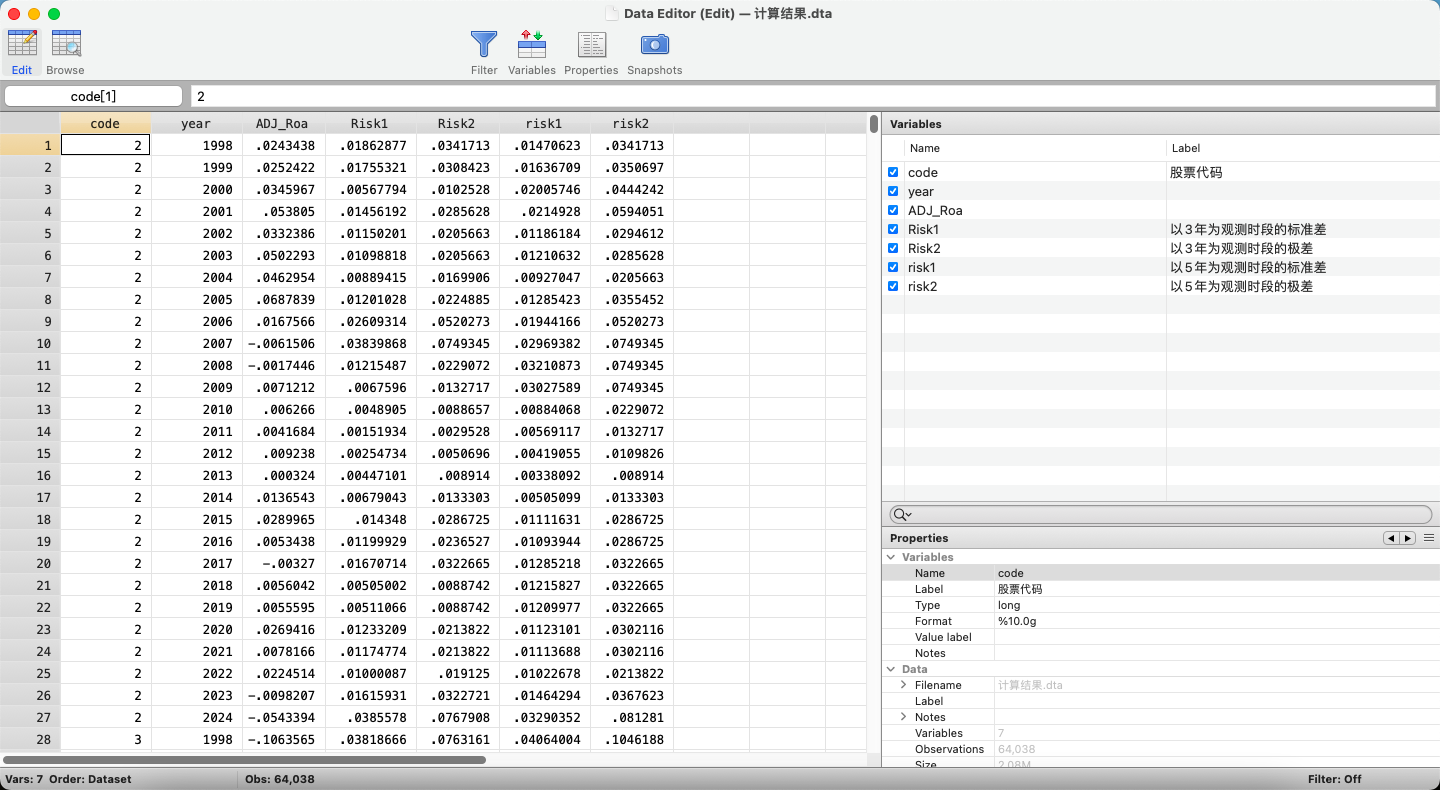Click the cell value input field
The width and height of the screenshot is (1440, 790).
click(812, 97)
